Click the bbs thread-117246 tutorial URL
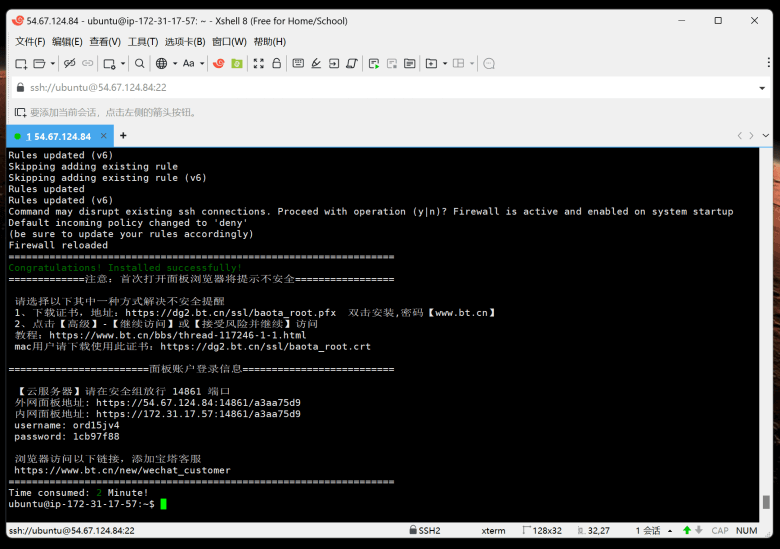780x549 pixels. point(178,335)
